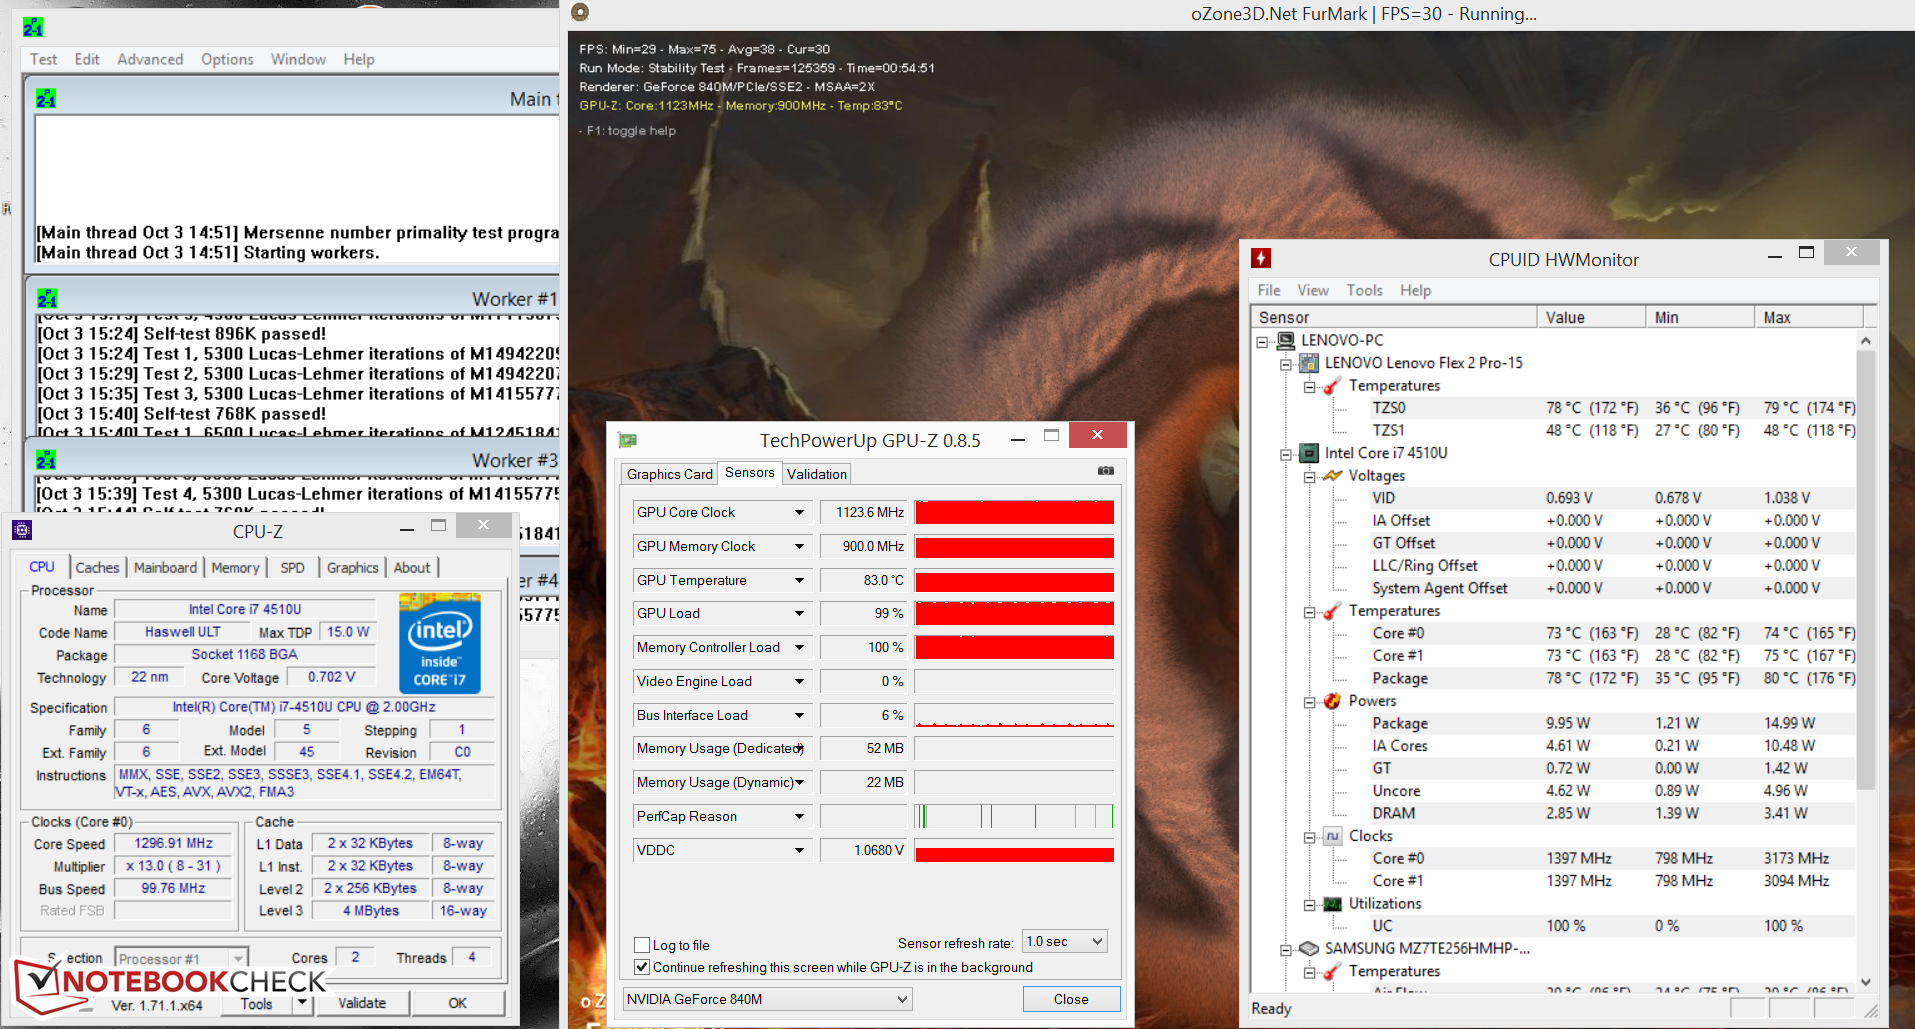Collapse the Voltages tree node
The width and height of the screenshot is (1915, 1029).
pos(1310,477)
